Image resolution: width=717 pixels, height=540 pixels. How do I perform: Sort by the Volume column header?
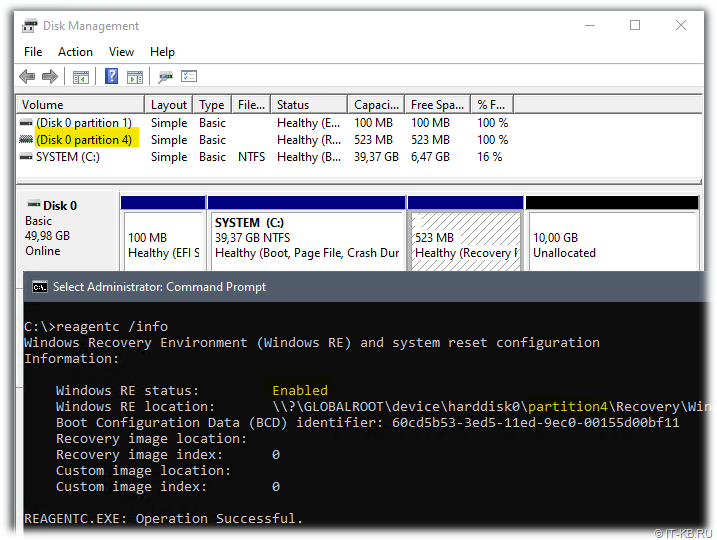(x=80, y=105)
